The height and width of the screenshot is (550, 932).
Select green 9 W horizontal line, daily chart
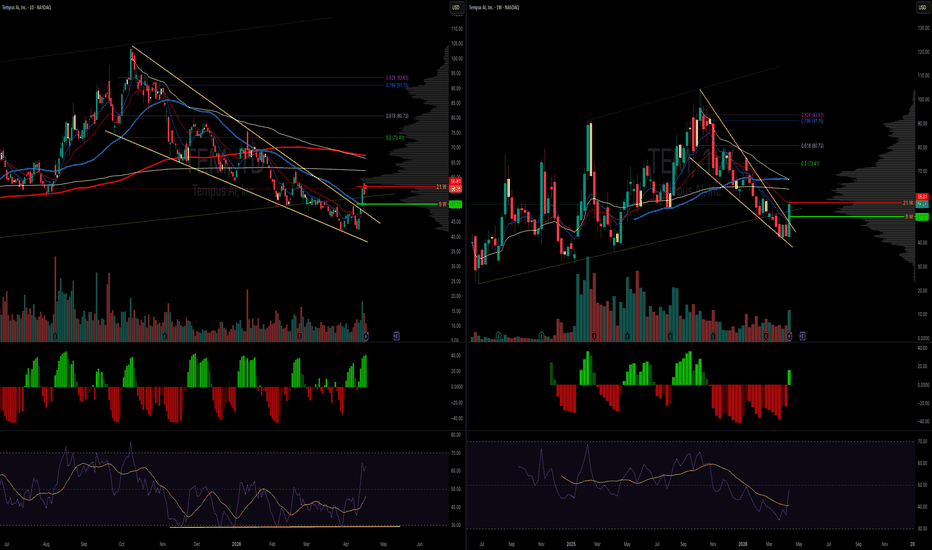(397, 204)
